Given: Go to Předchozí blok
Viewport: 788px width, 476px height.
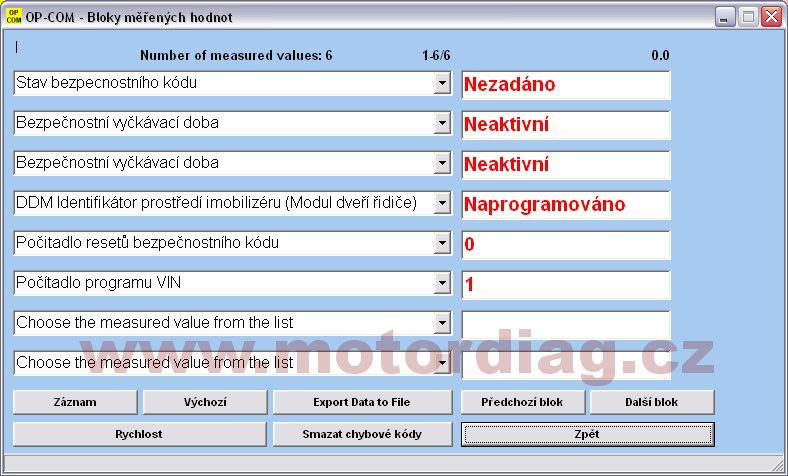Looking at the screenshot, I should click(x=523, y=402).
